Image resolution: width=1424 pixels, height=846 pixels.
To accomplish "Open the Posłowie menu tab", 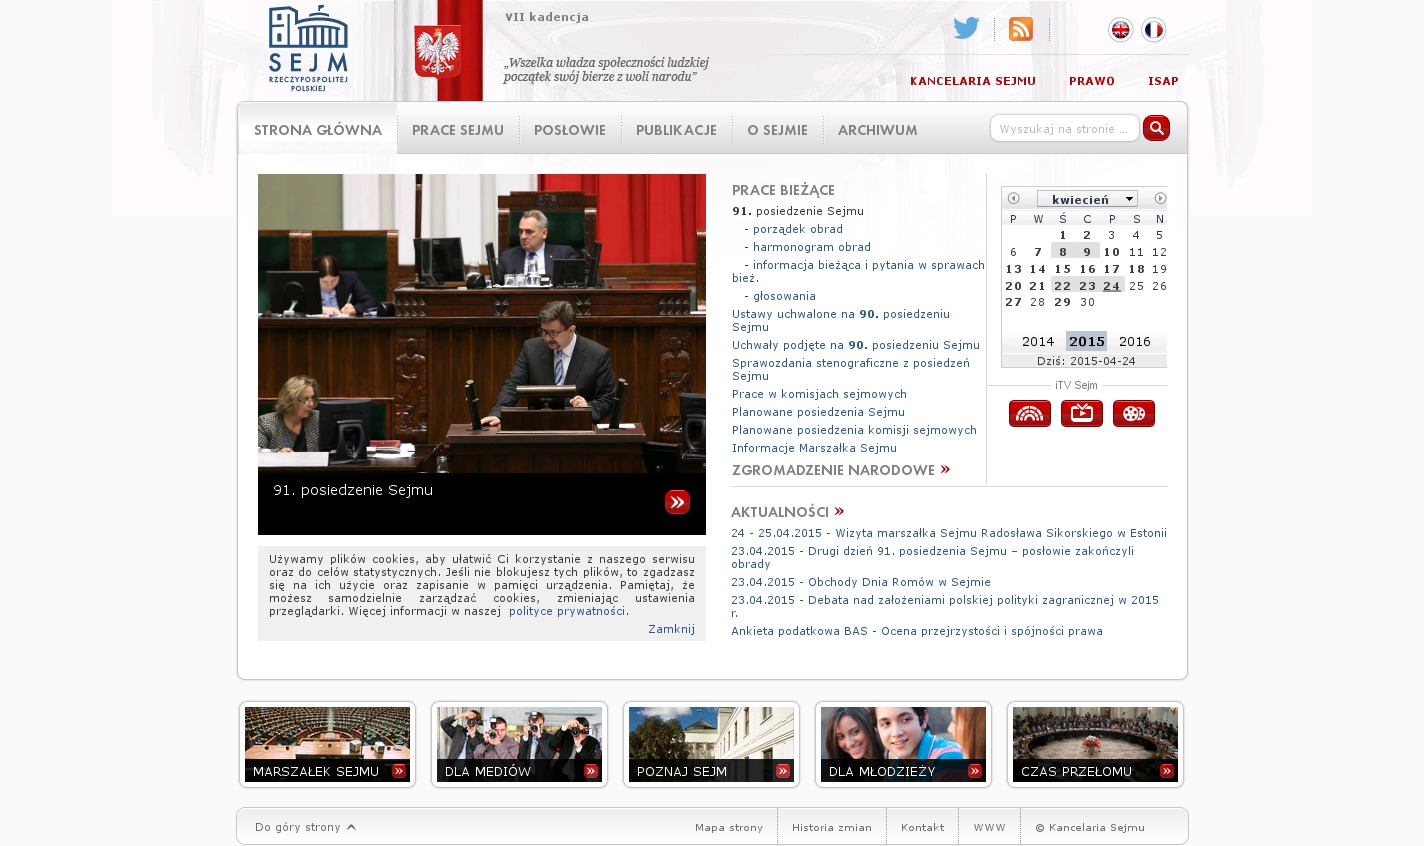I will (x=569, y=130).
